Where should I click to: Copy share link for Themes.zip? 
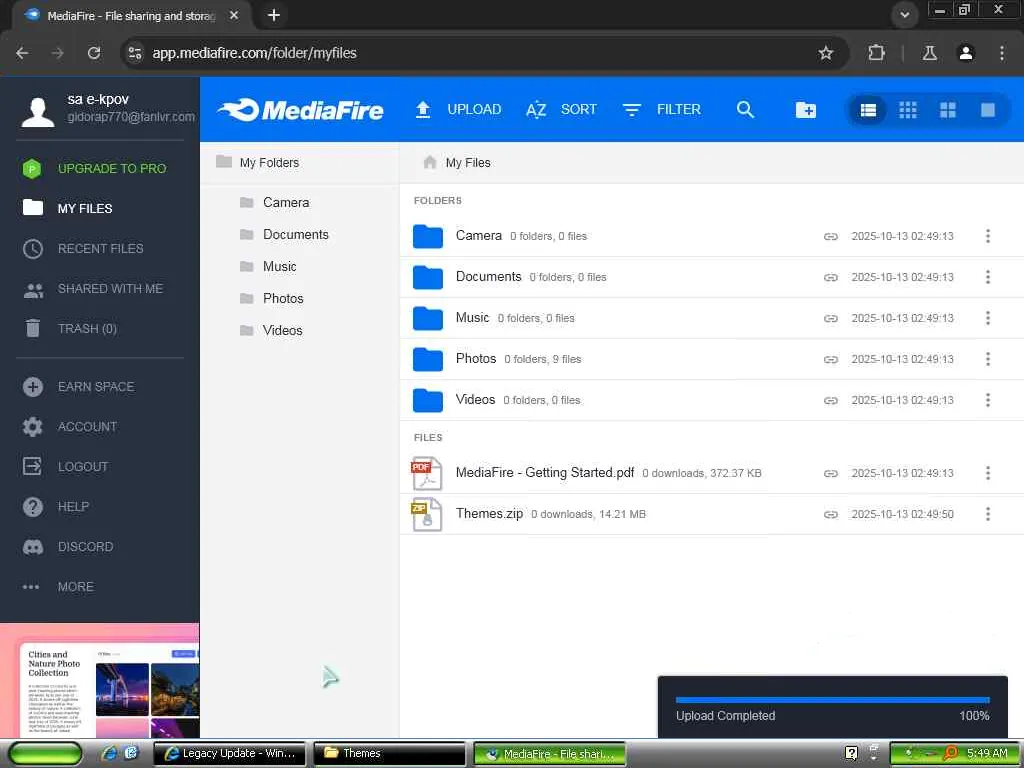[831, 515]
